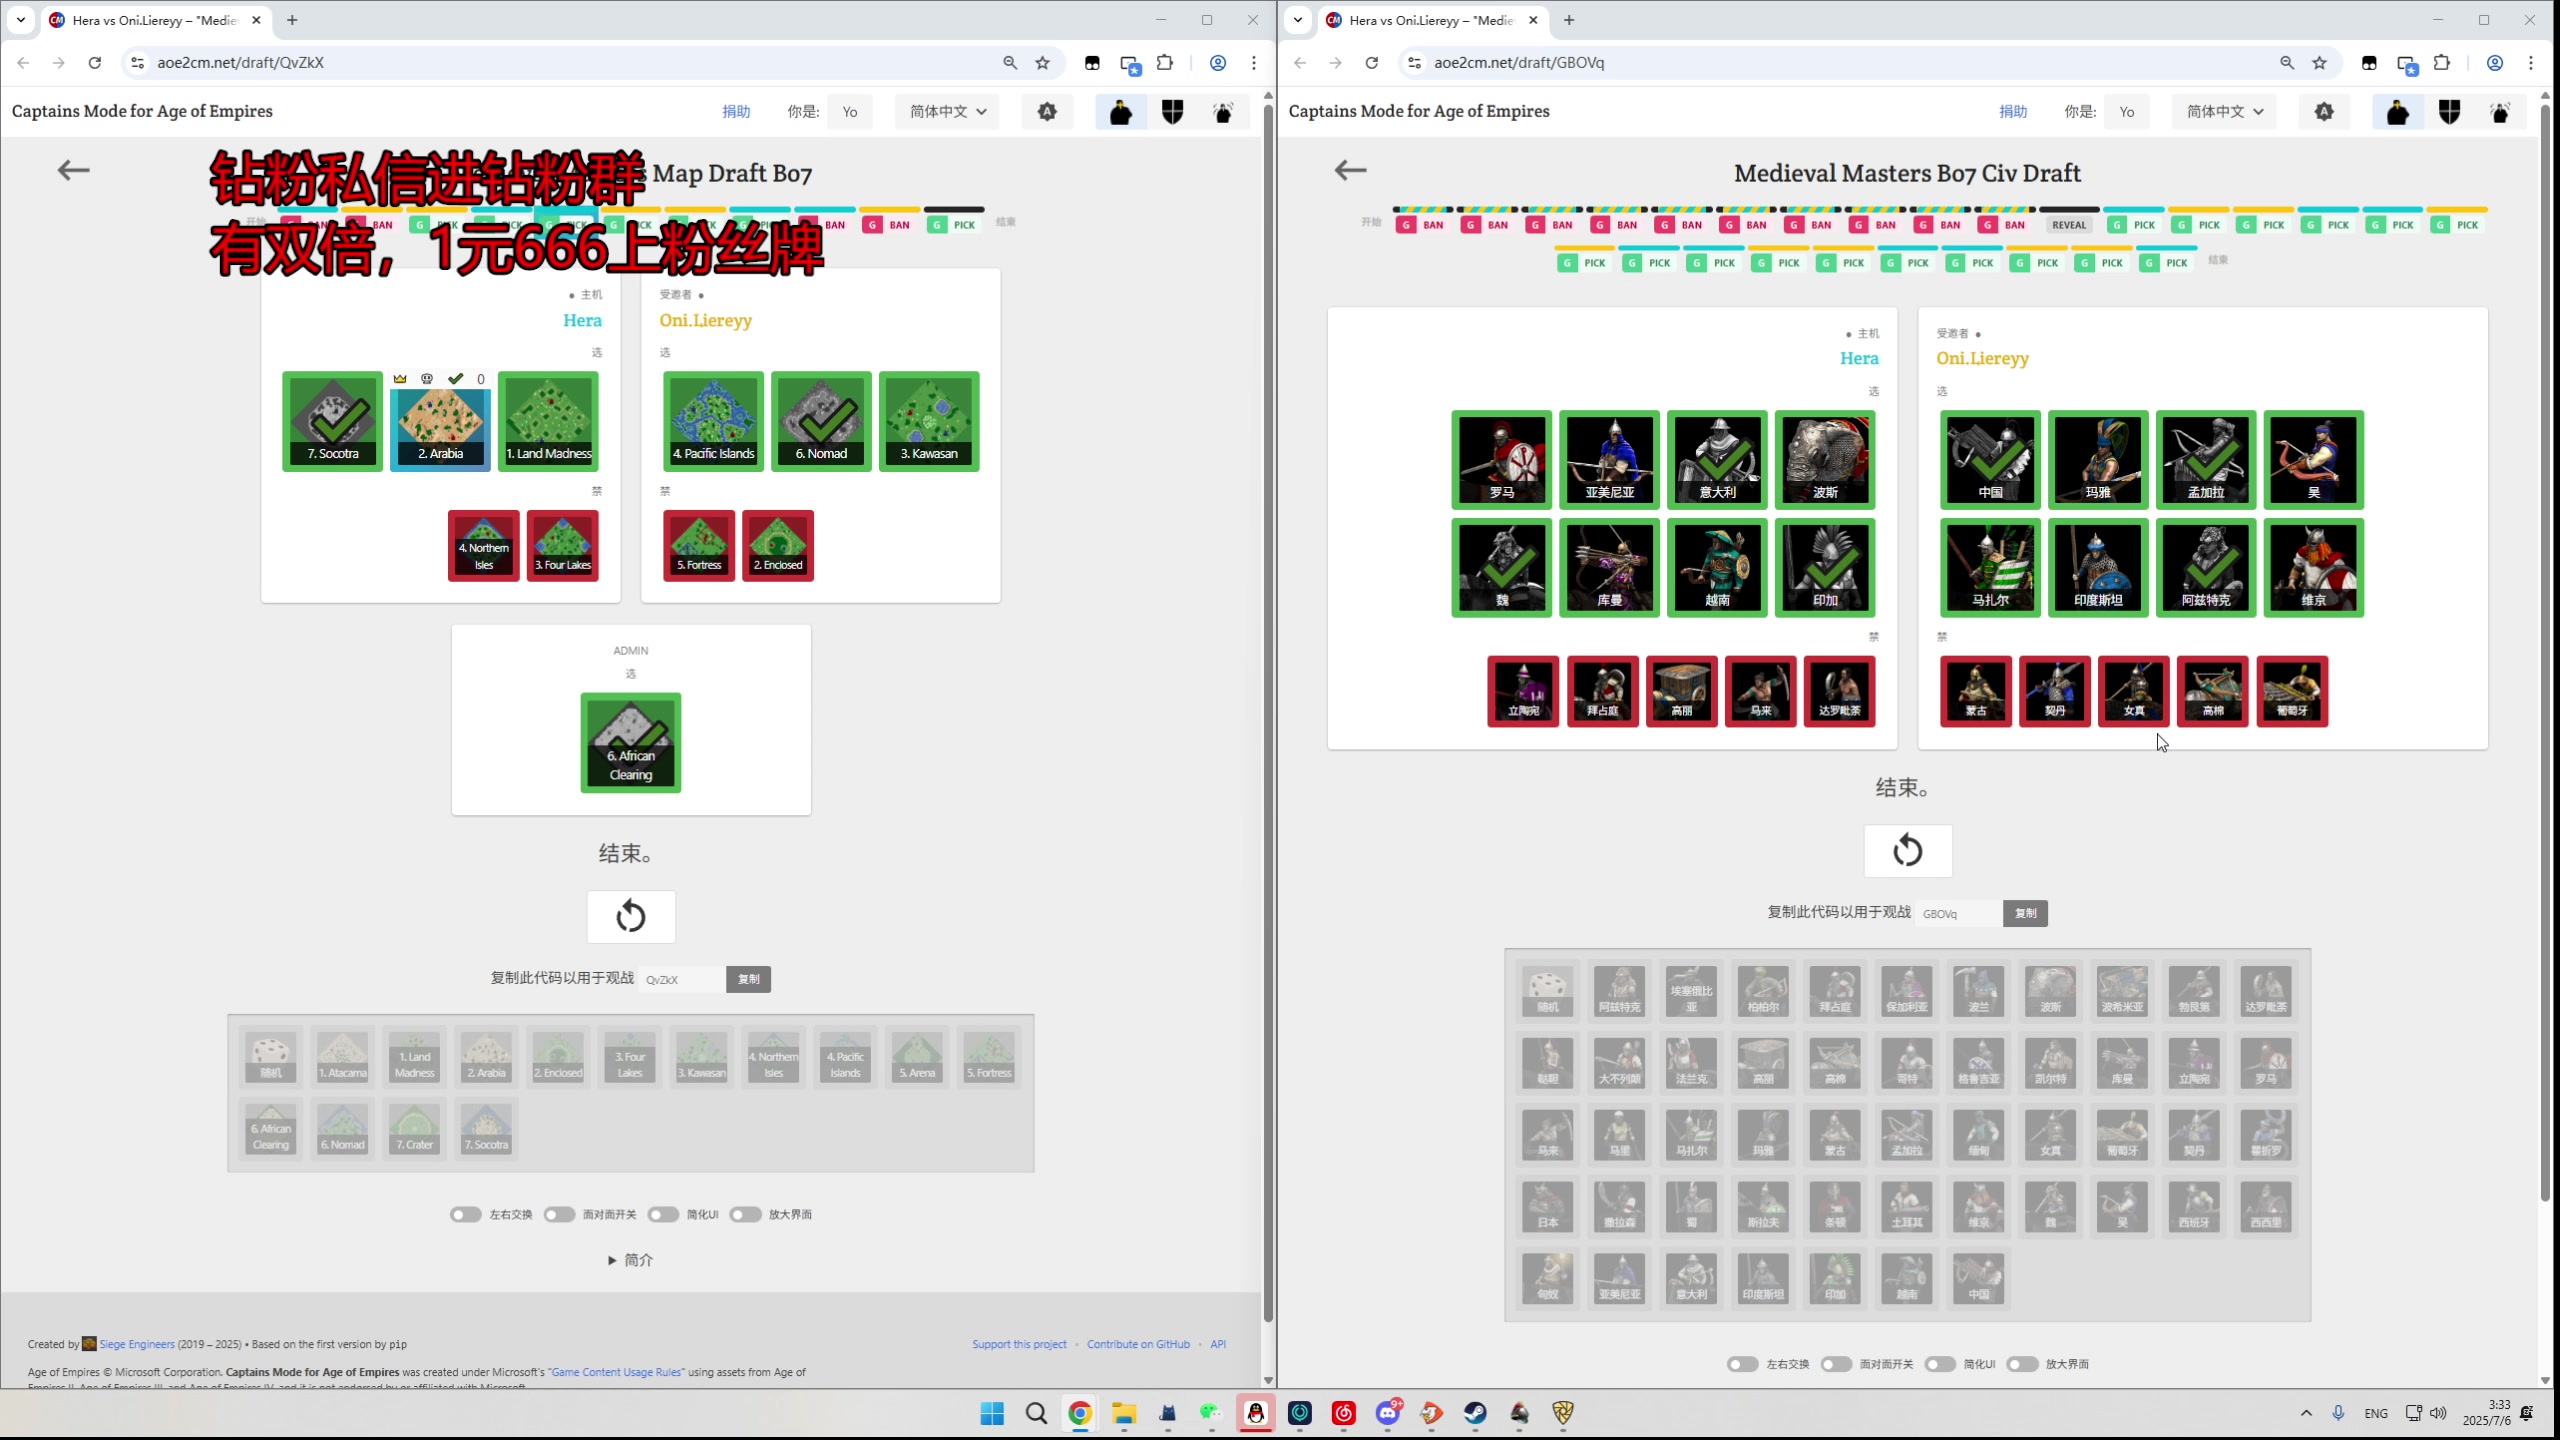This screenshot has width=2560, height=1440.
Task: Toggle 面对面开关 switch in the right window
Action: click(1836, 1364)
